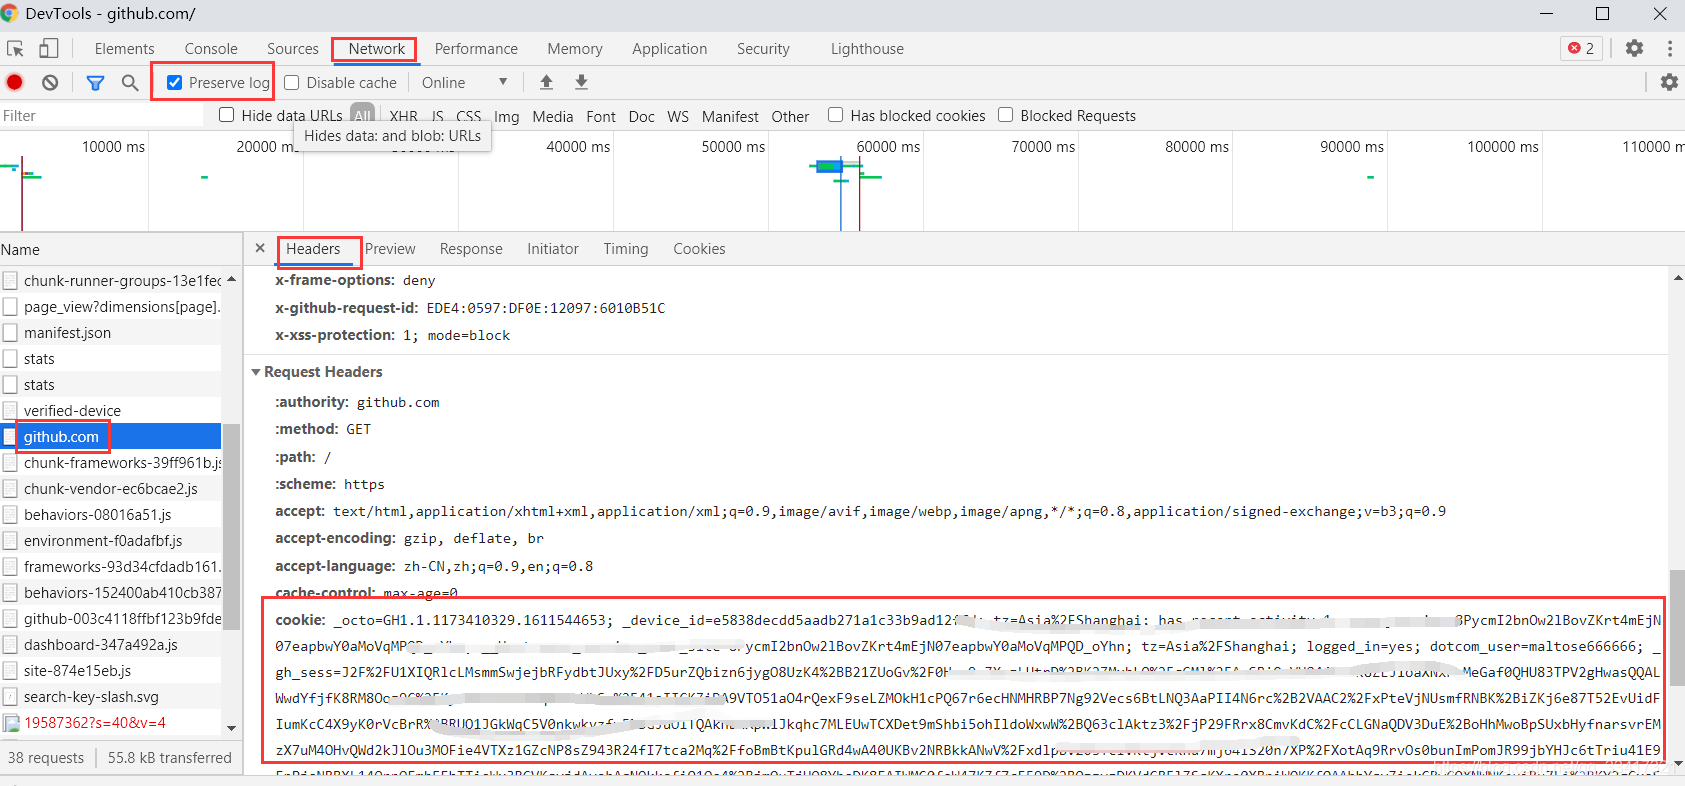The height and width of the screenshot is (786, 1685).
Task: Activate the inspect element picker icon
Action: (15, 49)
